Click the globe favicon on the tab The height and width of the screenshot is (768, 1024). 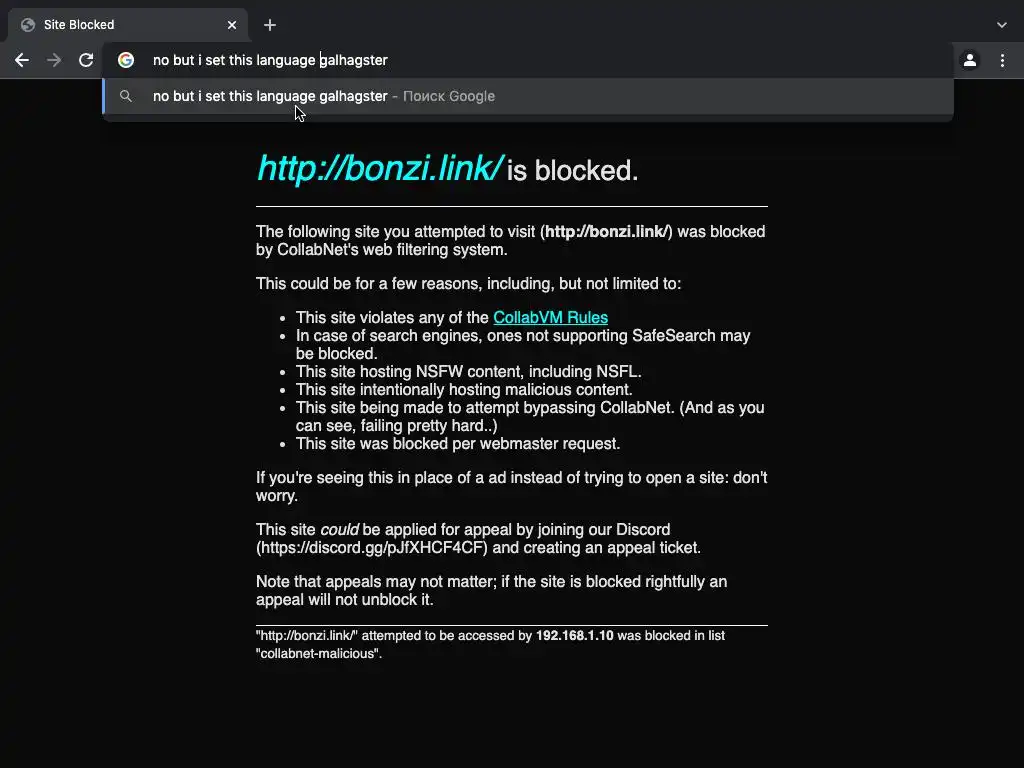(x=28, y=25)
